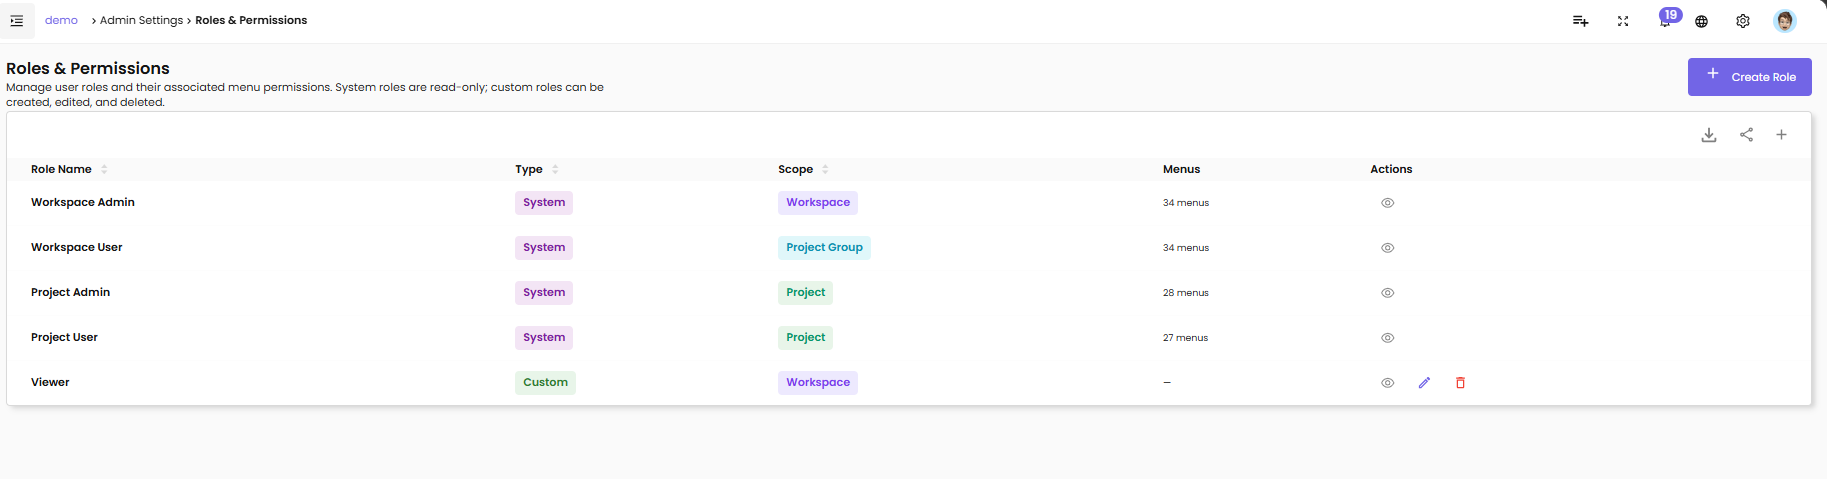Open the playlist-add icon in header
The width and height of the screenshot is (1827, 479).
coord(1580,21)
